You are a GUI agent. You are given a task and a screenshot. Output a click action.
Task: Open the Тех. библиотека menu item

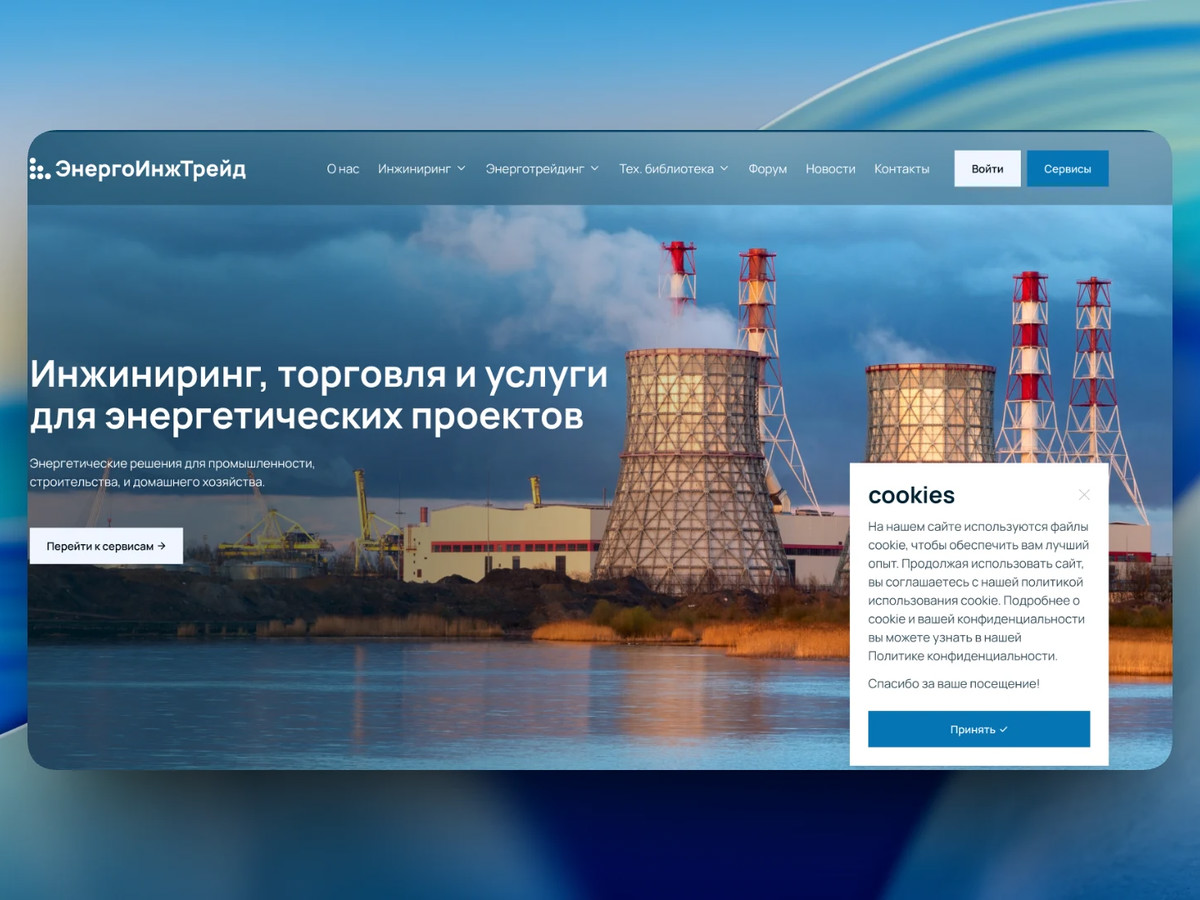click(x=667, y=169)
